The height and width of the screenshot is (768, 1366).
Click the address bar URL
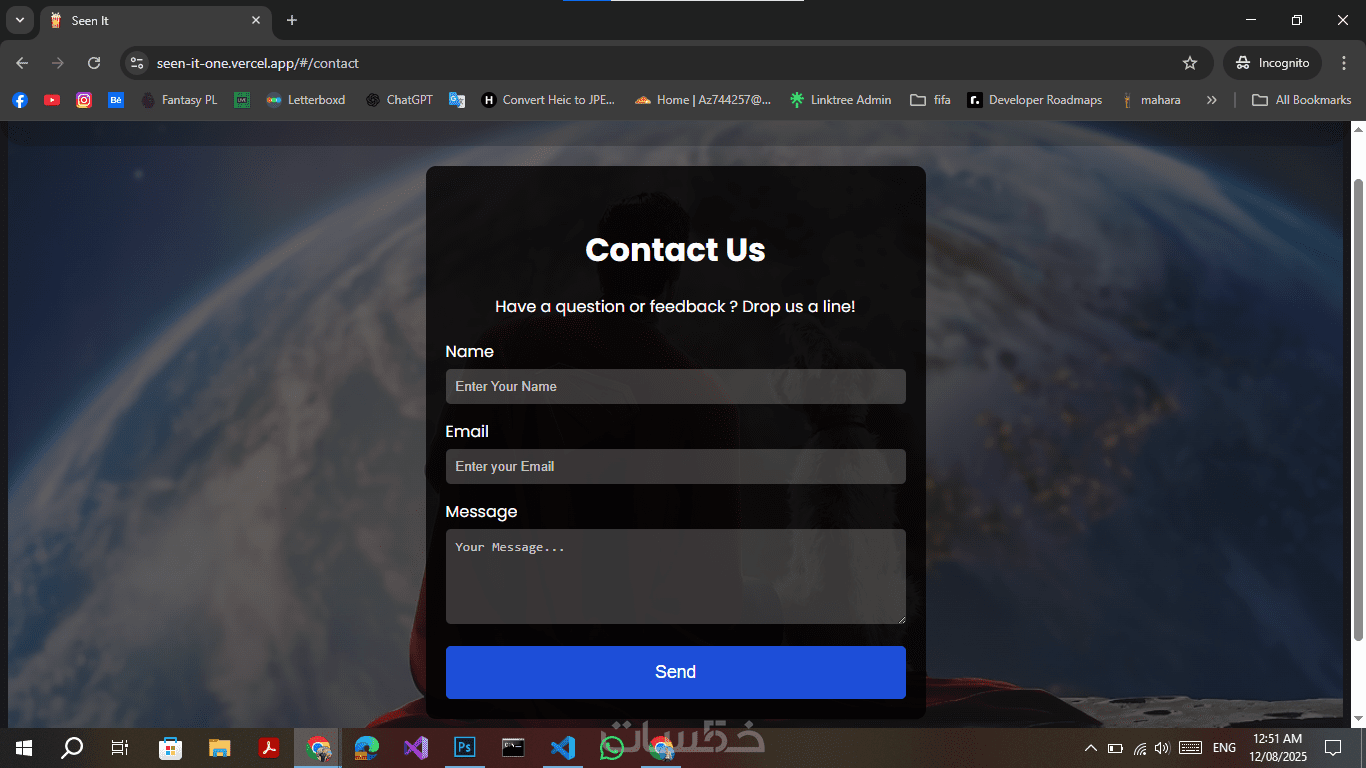point(258,63)
